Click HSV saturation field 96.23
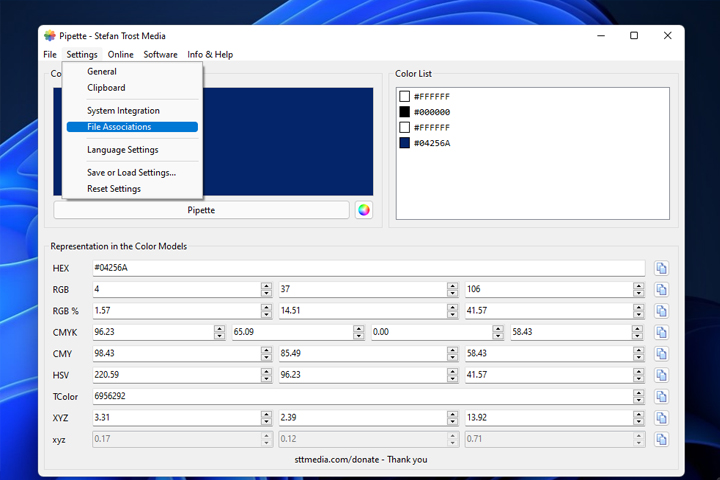This screenshot has height=480, width=720. tap(363, 375)
